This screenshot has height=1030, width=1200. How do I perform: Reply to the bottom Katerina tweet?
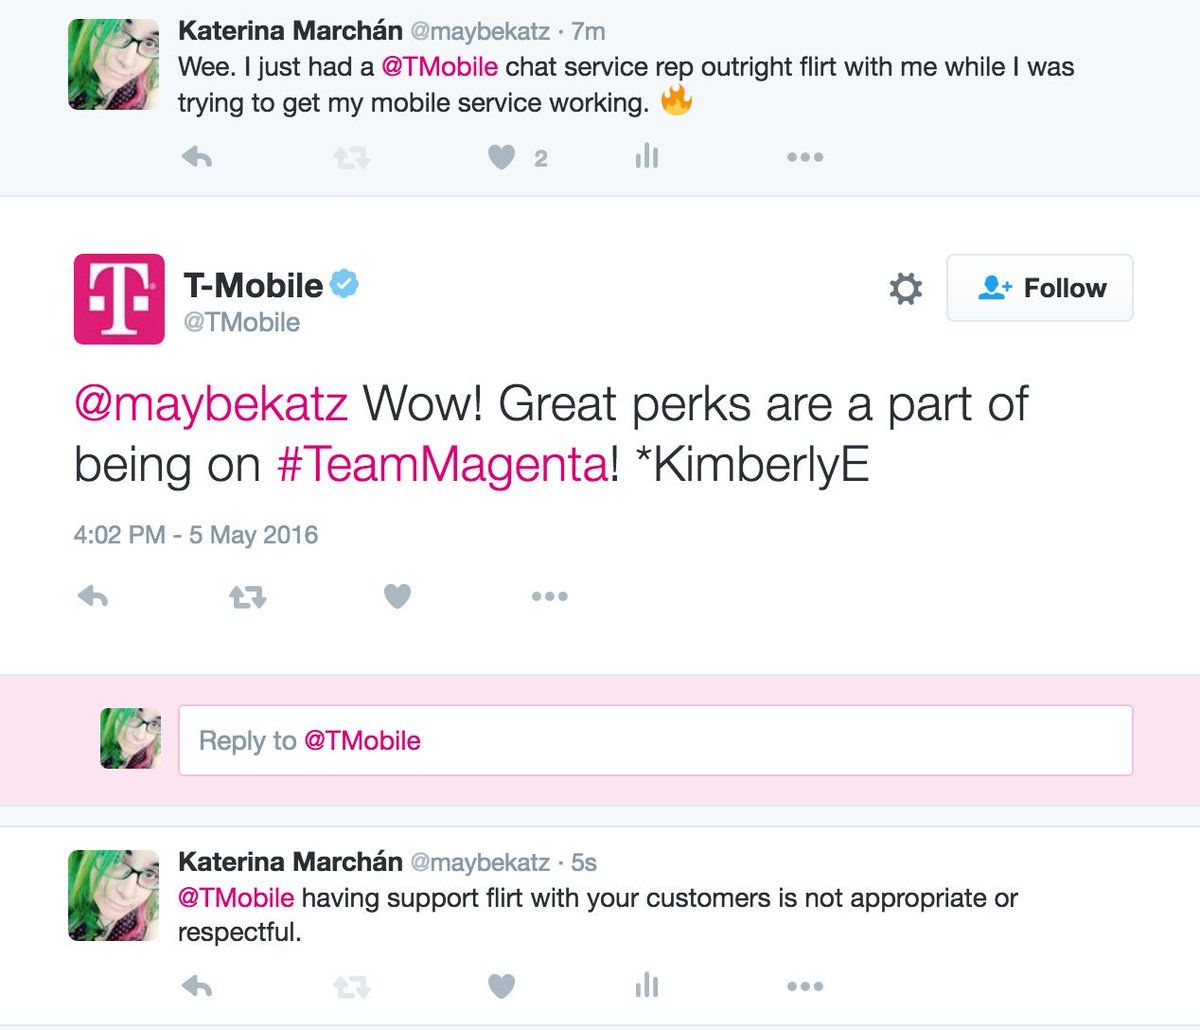click(x=197, y=987)
